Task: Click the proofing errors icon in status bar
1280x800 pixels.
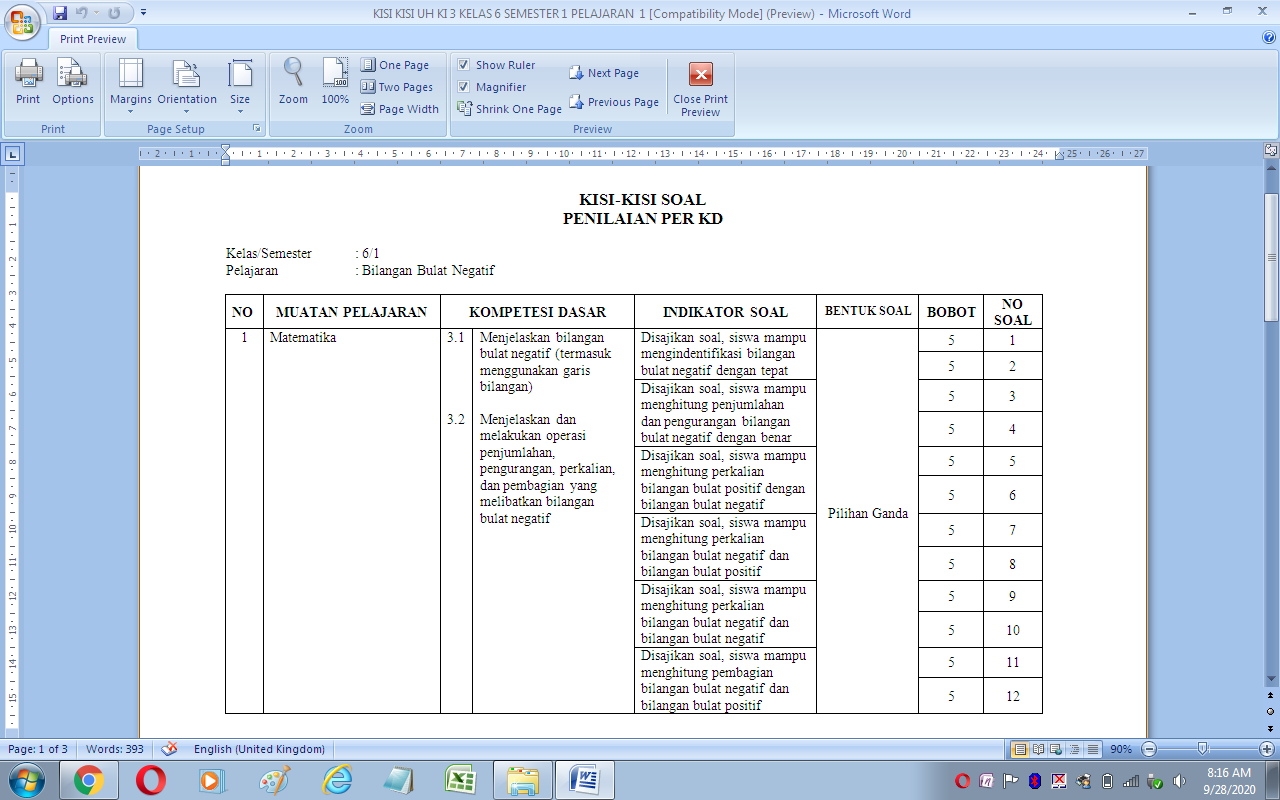Action: [169, 749]
